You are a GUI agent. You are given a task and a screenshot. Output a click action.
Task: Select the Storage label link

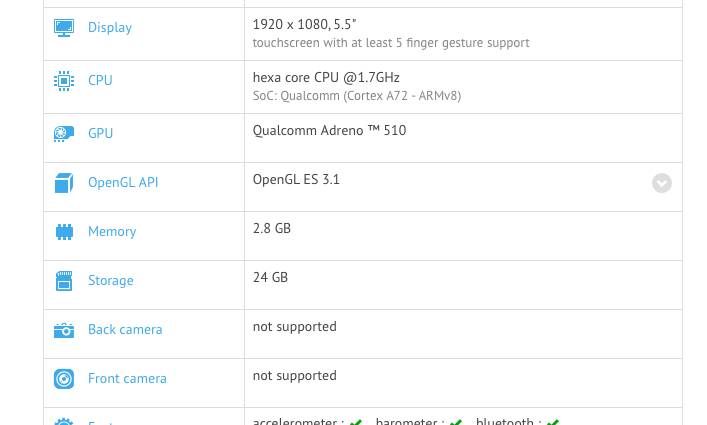click(110, 281)
